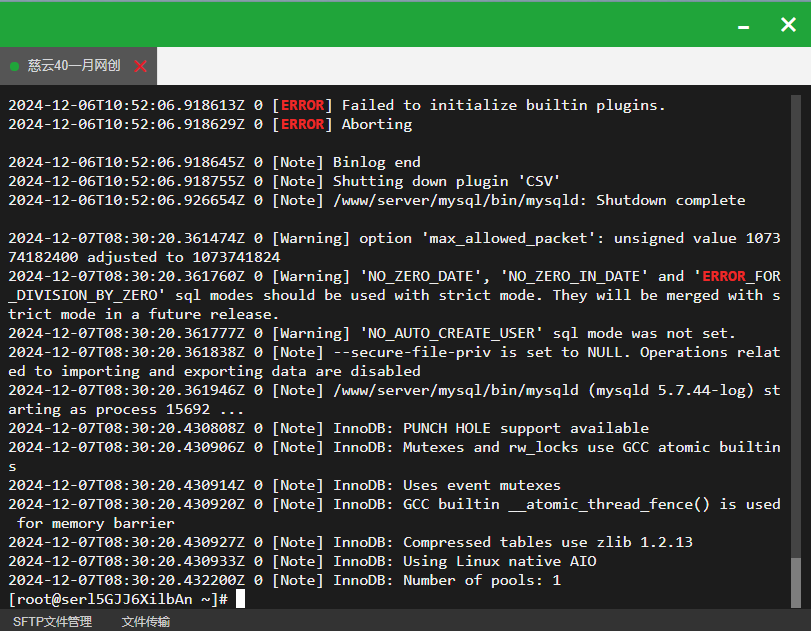
Task: Close the terminal window
Action: (788, 24)
